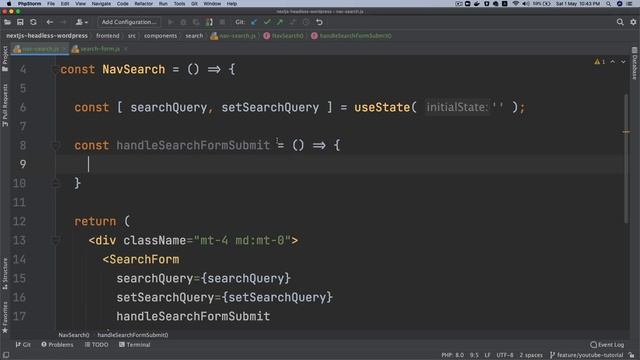The height and width of the screenshot is (360, 640).
Task: Click the Search Everywhere magnifier icon
Action: tap(620, 22)
